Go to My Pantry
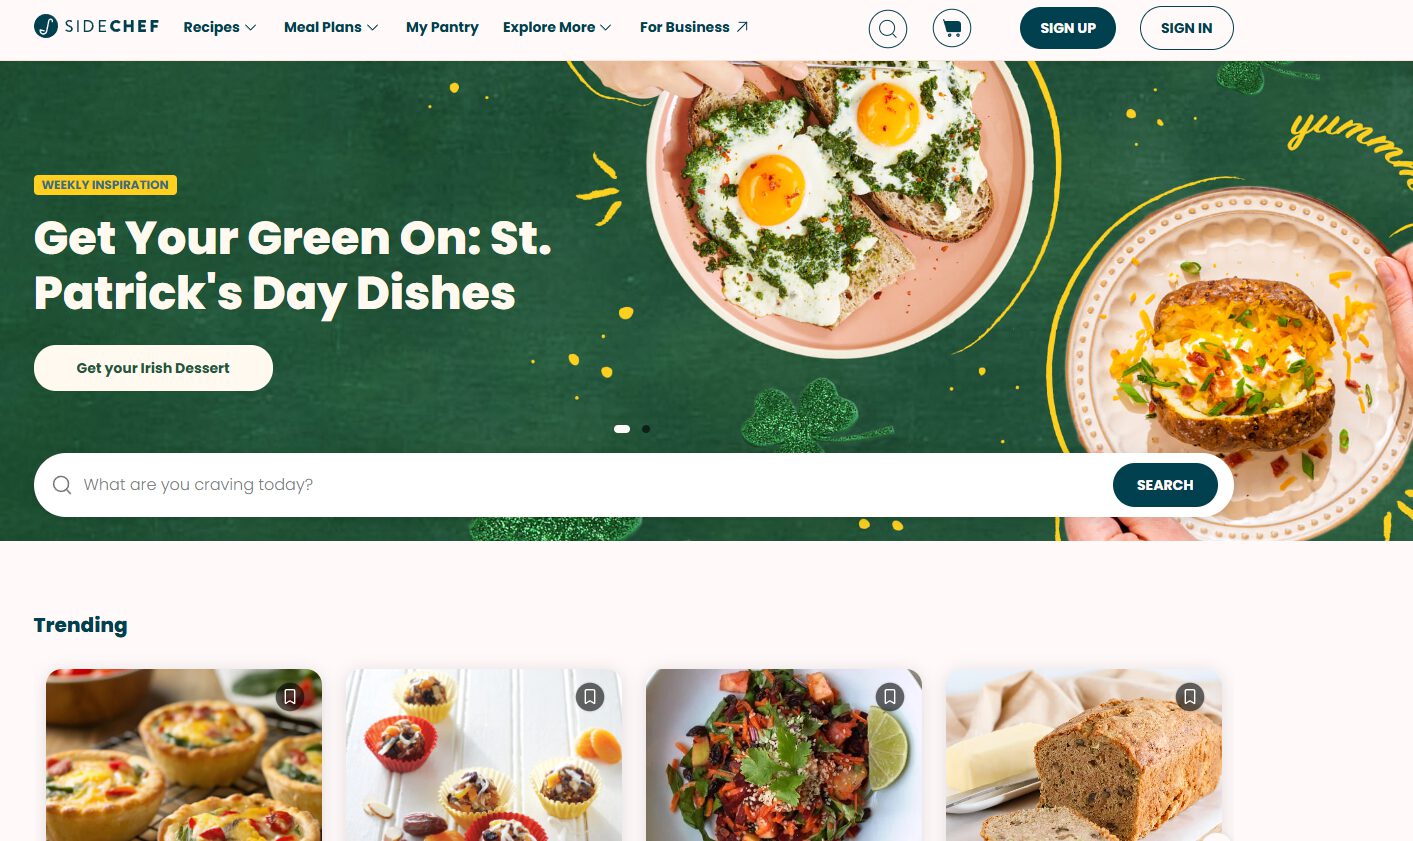 click(x=442, y=27)
